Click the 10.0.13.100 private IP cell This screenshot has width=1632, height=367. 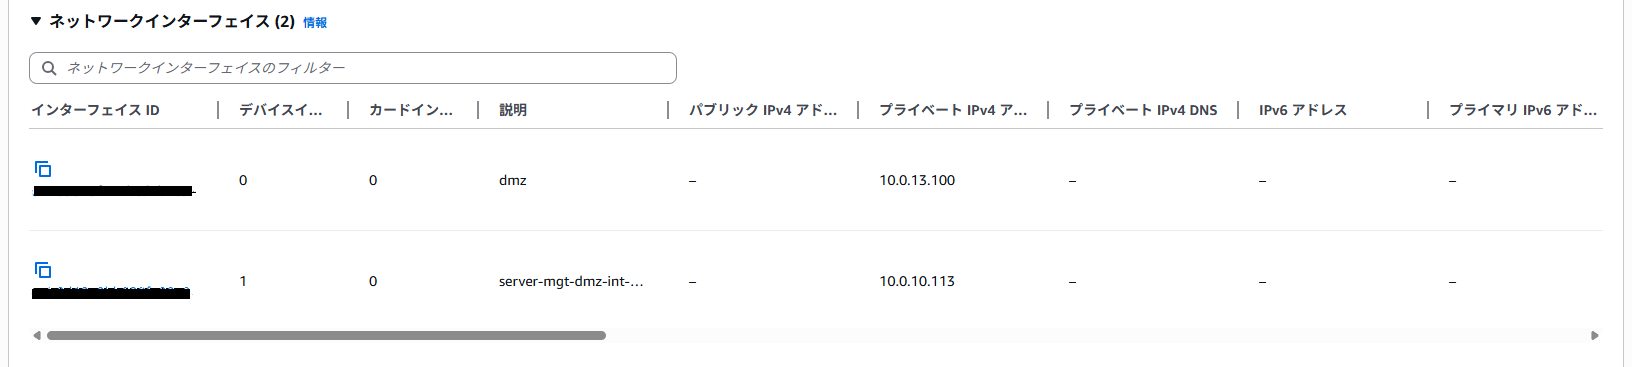917,180
